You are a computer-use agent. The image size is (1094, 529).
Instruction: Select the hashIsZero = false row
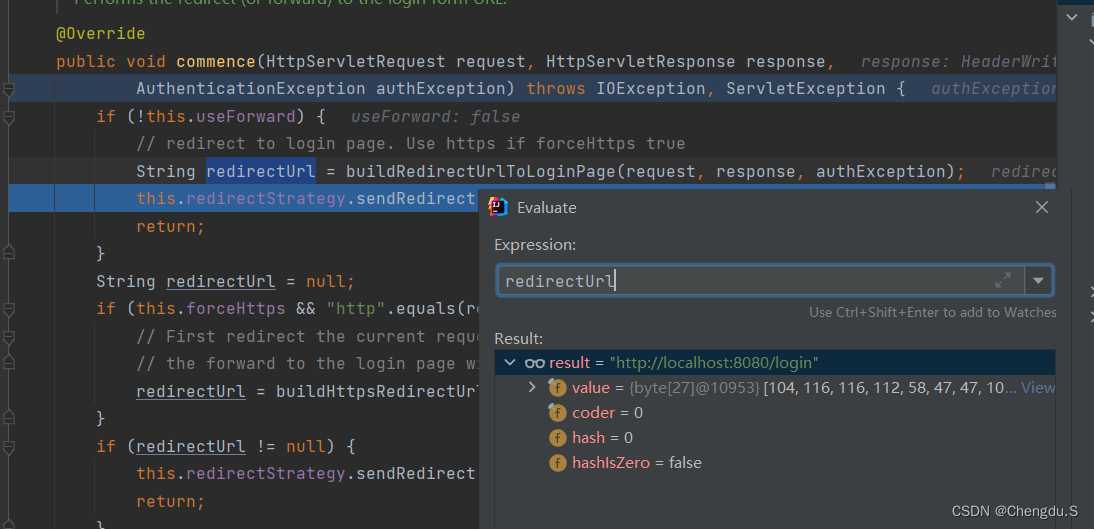(774, 463)
